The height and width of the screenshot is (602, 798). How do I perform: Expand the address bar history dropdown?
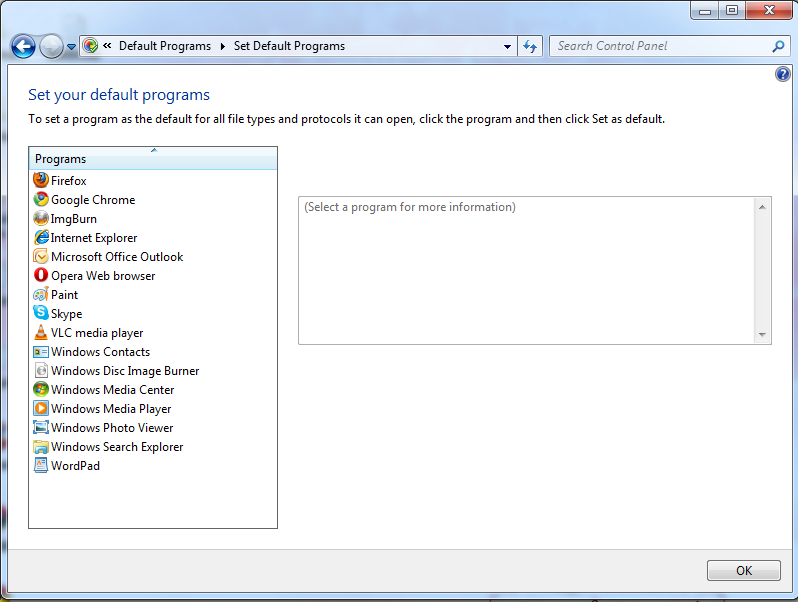tap(507, 46)
